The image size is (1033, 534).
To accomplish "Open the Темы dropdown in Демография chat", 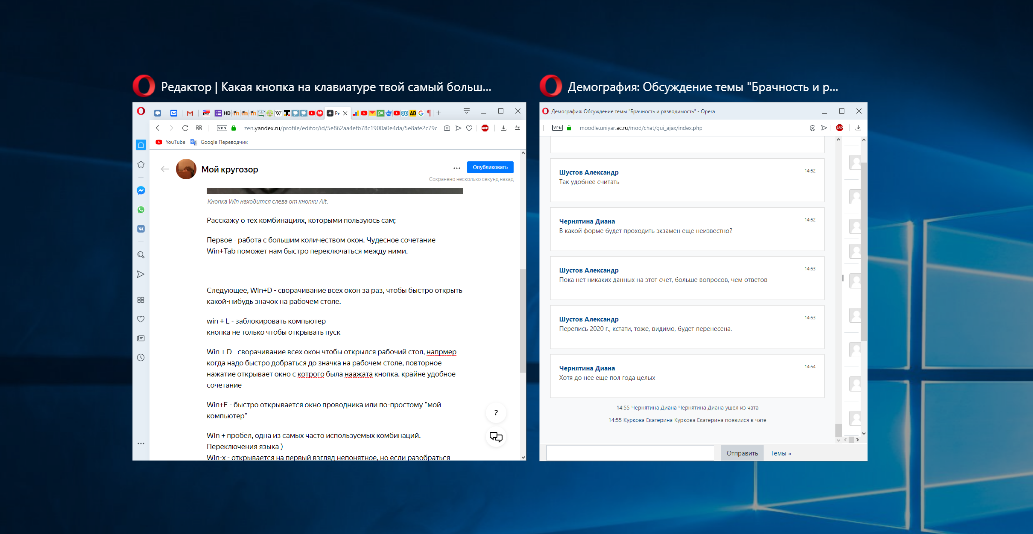I will click(x=781, y=453).
